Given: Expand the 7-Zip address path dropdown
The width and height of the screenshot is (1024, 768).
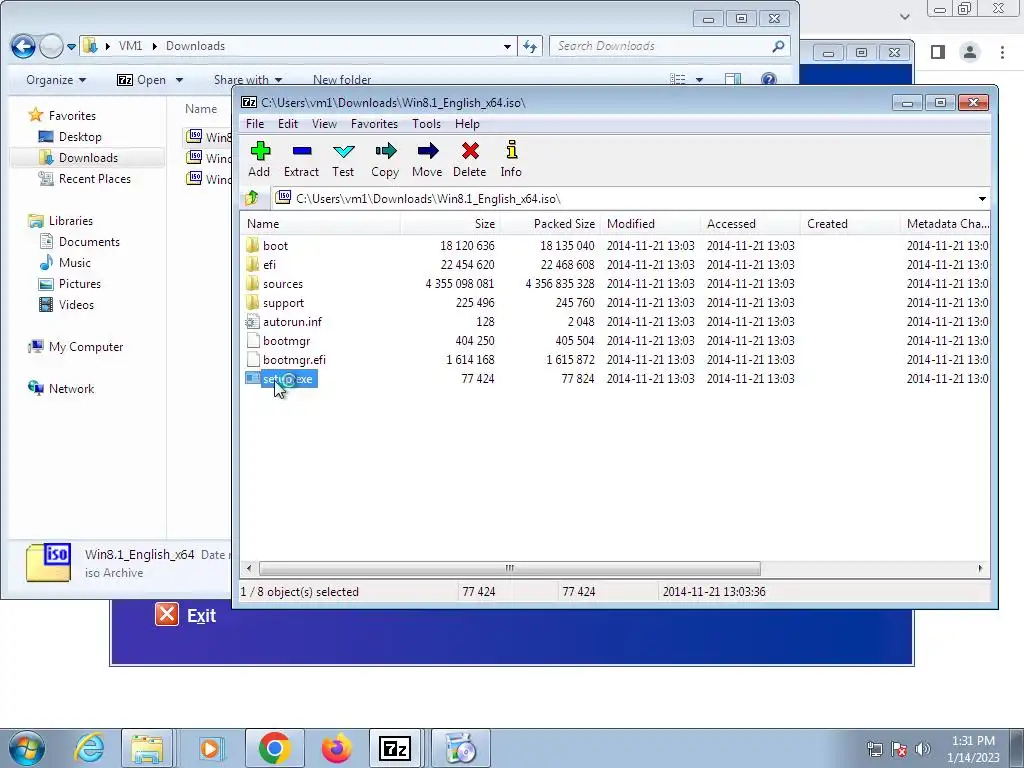Looking at the screenshot, I should 982,199.
